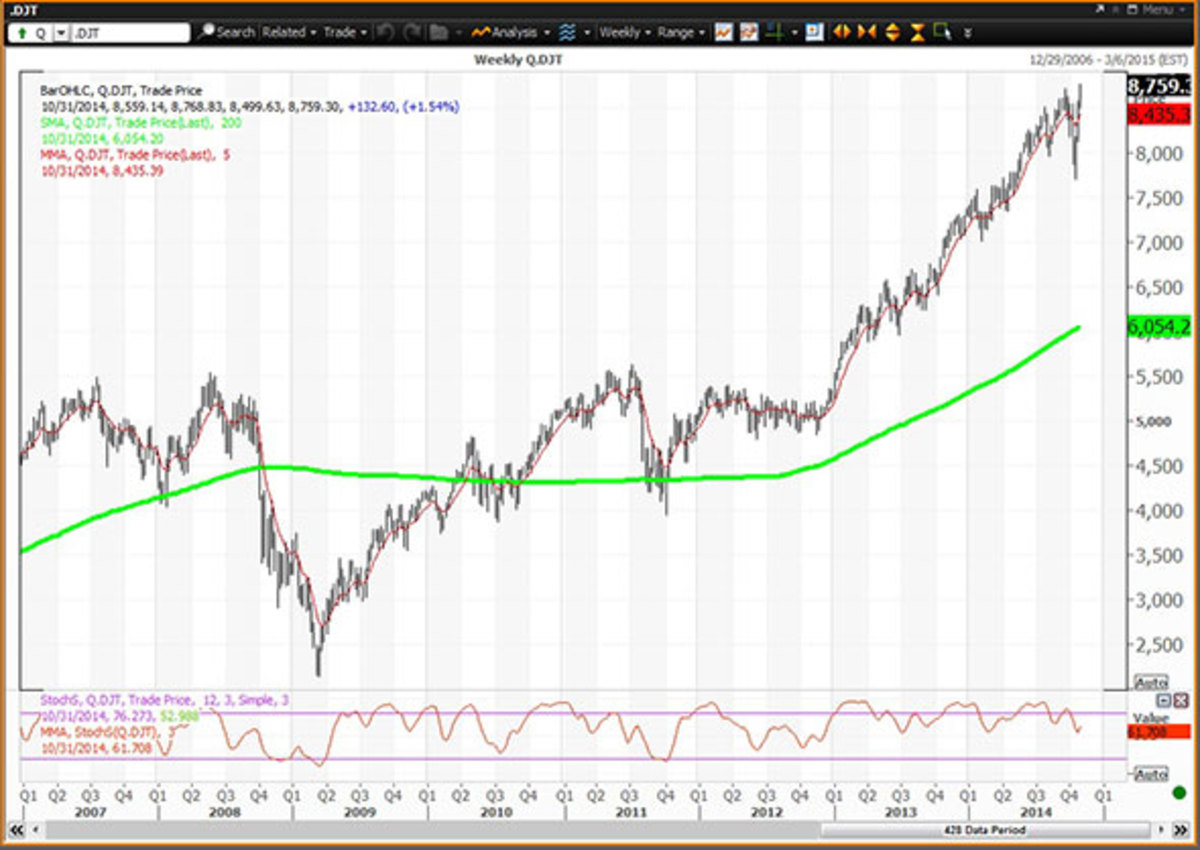Screen dimensions: 1200x850
Task: Click the redo arrow in toolbar
Action: (411, 32)
